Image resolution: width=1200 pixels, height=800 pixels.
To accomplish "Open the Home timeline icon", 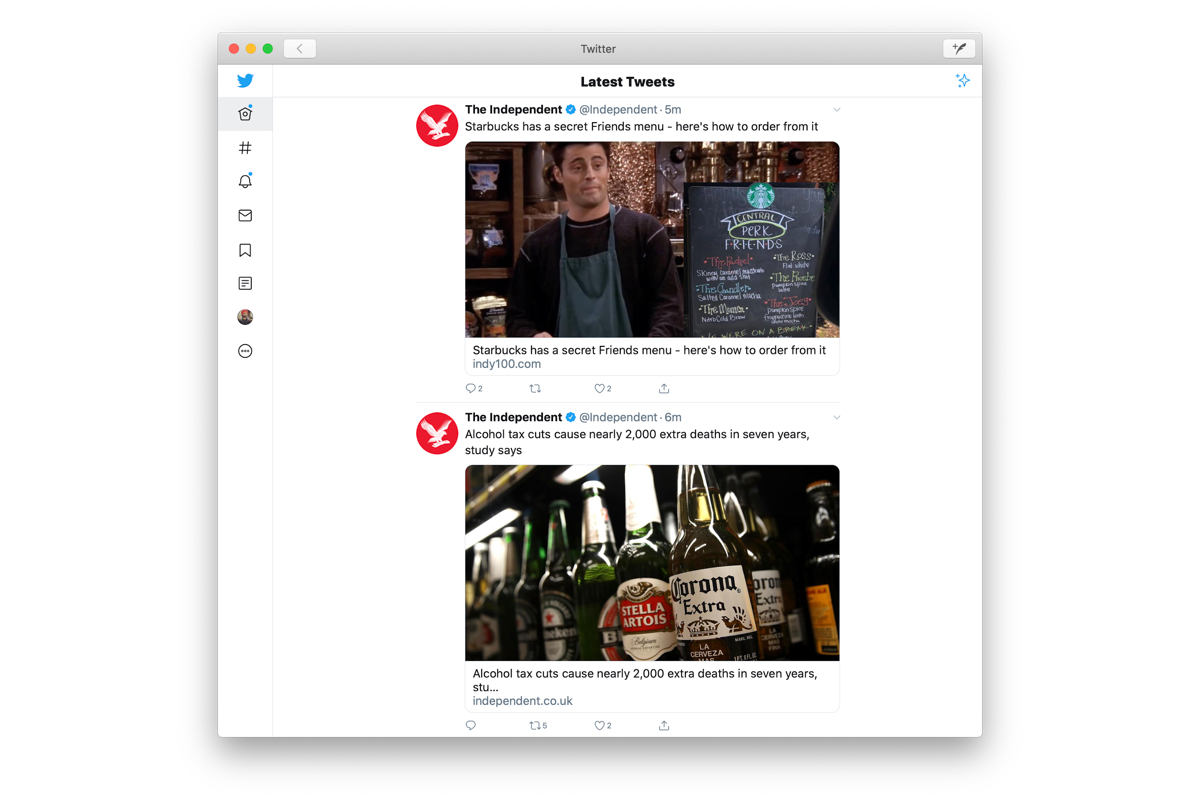I will (x=245, y=114).
